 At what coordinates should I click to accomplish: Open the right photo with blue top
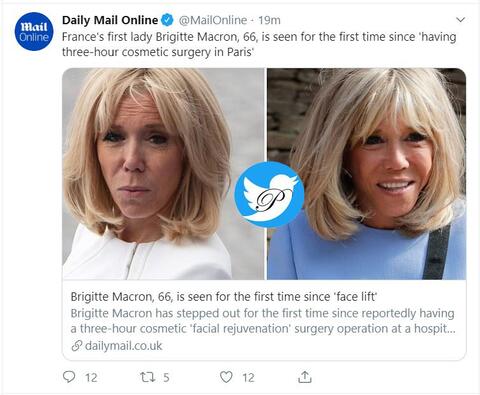click(x=366, y=174)
